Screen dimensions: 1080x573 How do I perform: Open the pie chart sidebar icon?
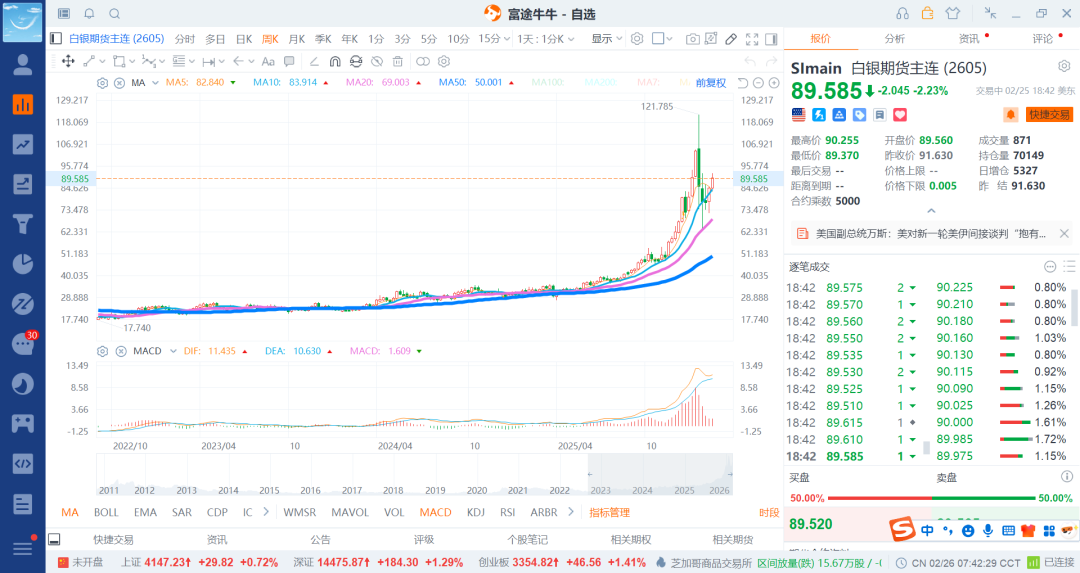pyautogui.click(x=23, y=264)
